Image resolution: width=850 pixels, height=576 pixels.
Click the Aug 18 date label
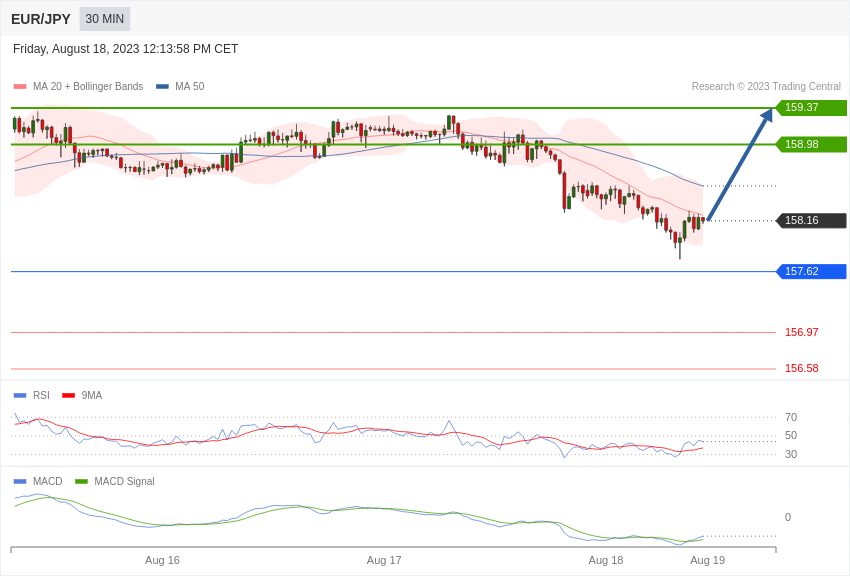point(606,560)
